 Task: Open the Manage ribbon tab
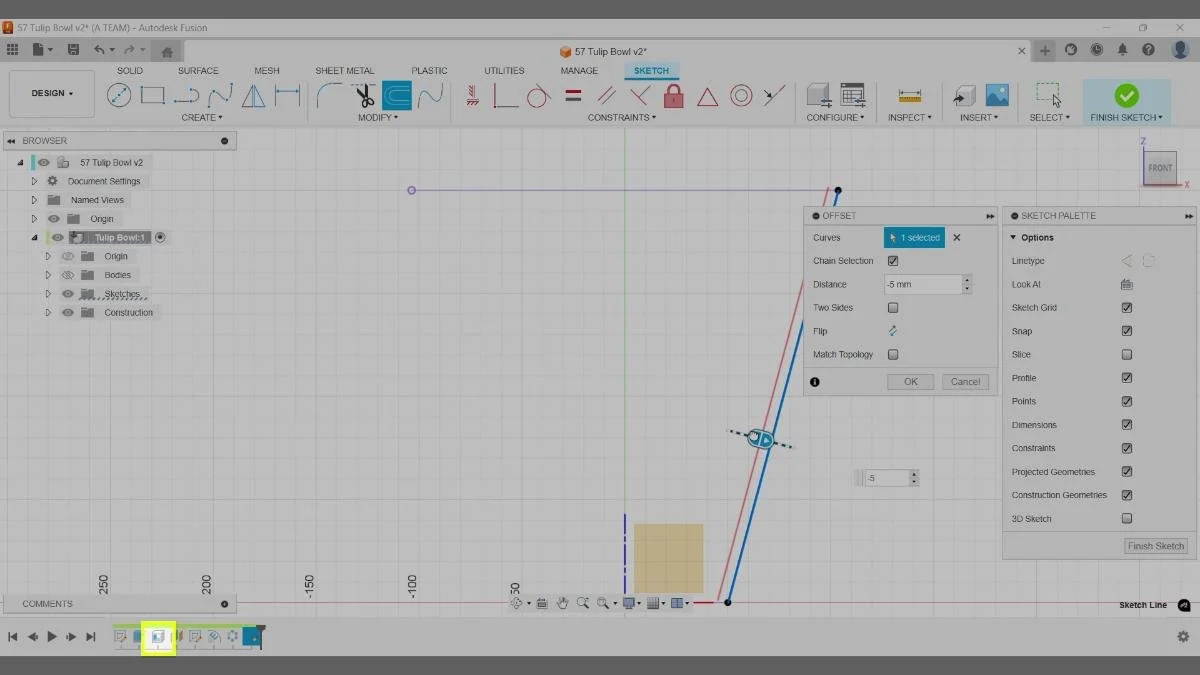click(579, 70)
